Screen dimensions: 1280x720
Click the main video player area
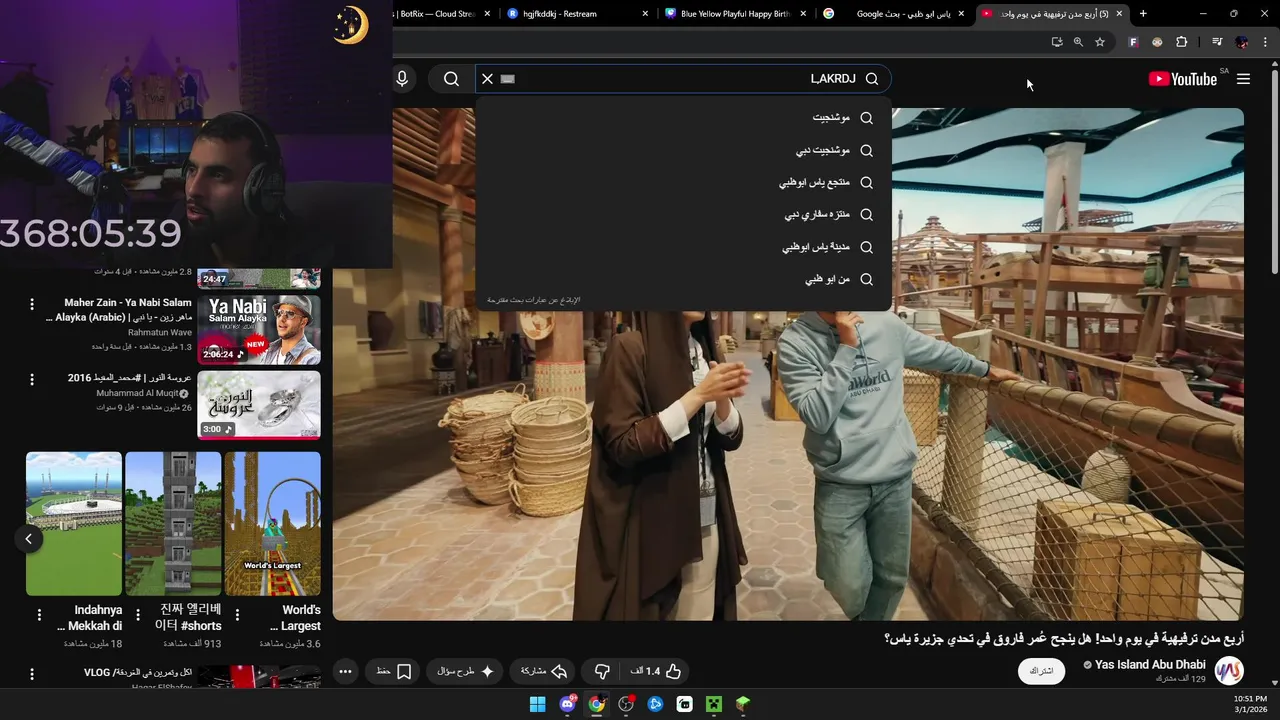click(x=788, y=364)
